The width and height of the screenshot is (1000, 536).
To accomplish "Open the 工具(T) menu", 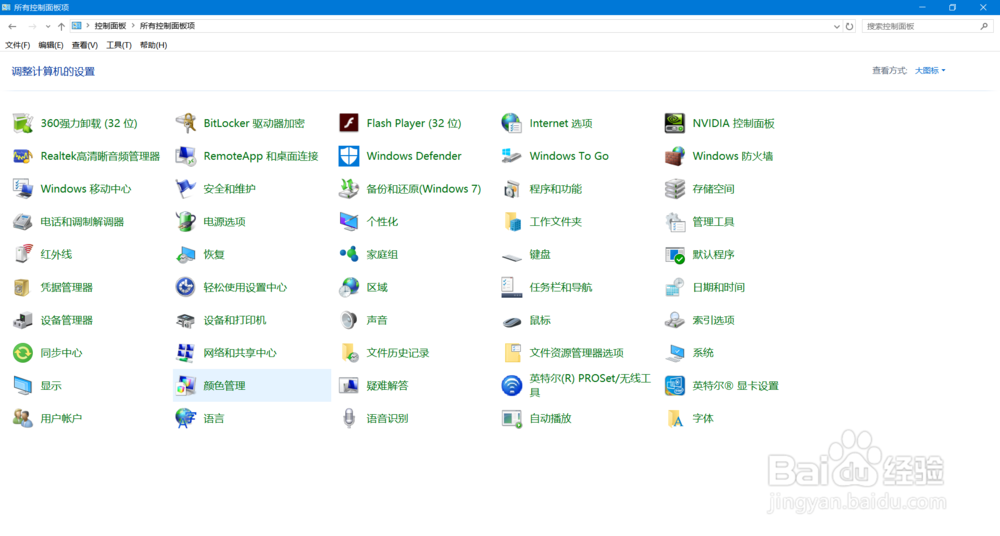I will (x=119, y=45).
